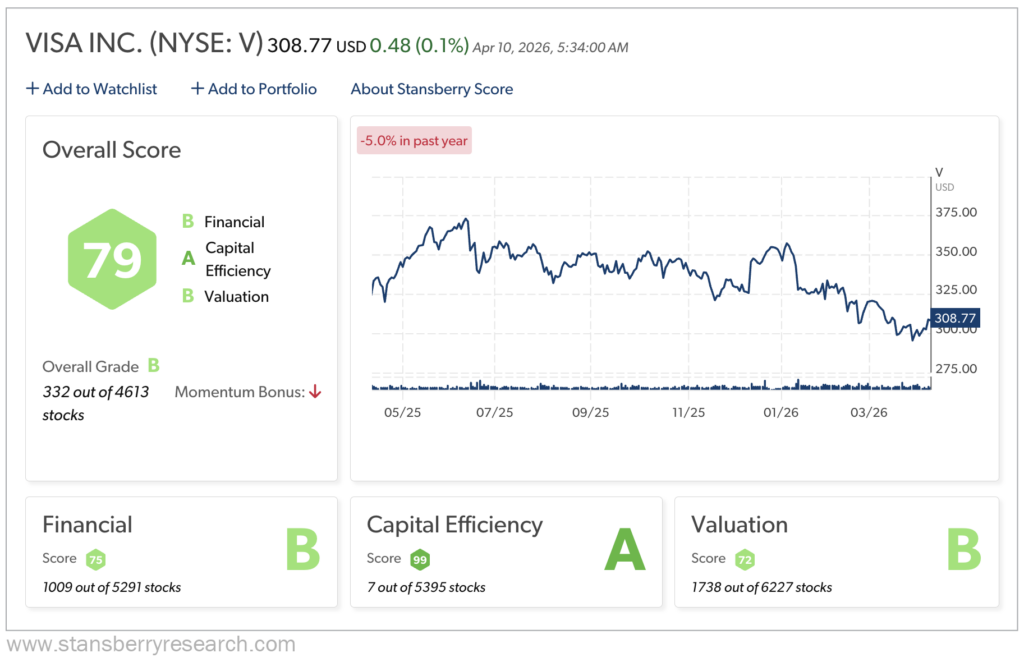This screenshot has height=662, width=1024.
Task: Add Visa to Watchlist
Action: click(91, 89)
